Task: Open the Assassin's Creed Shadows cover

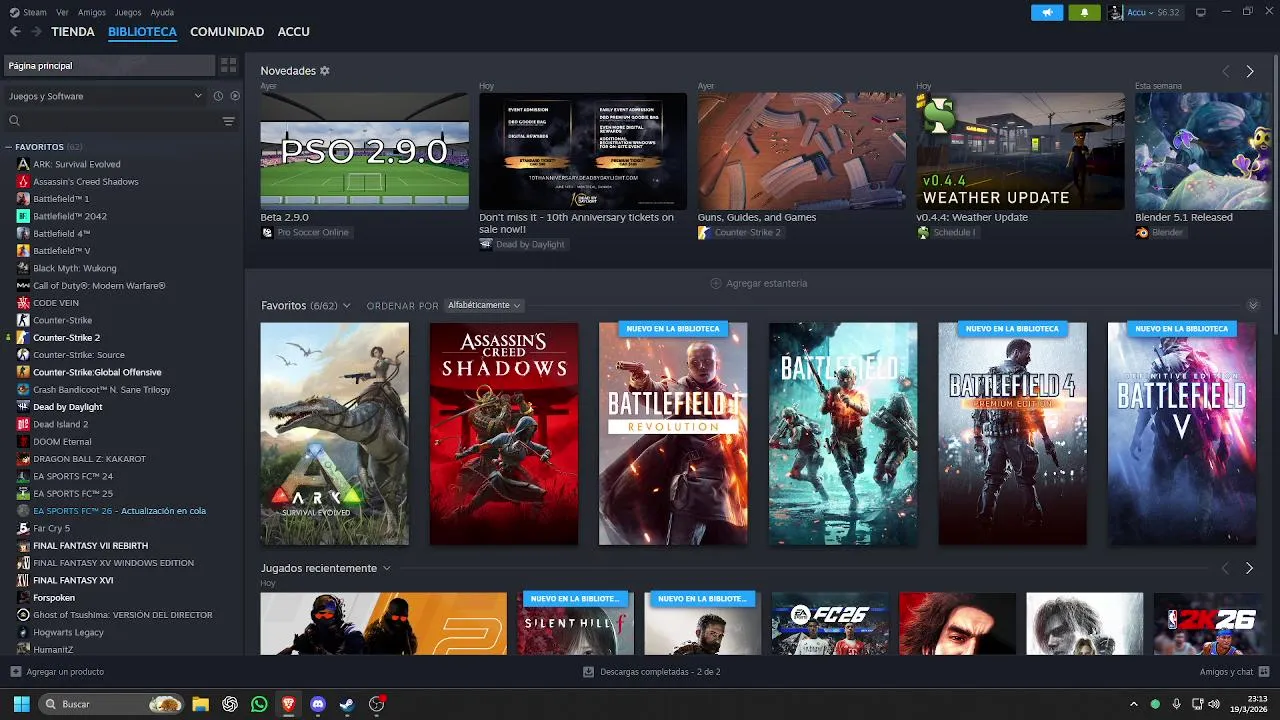Action: (x=504, y=434)
